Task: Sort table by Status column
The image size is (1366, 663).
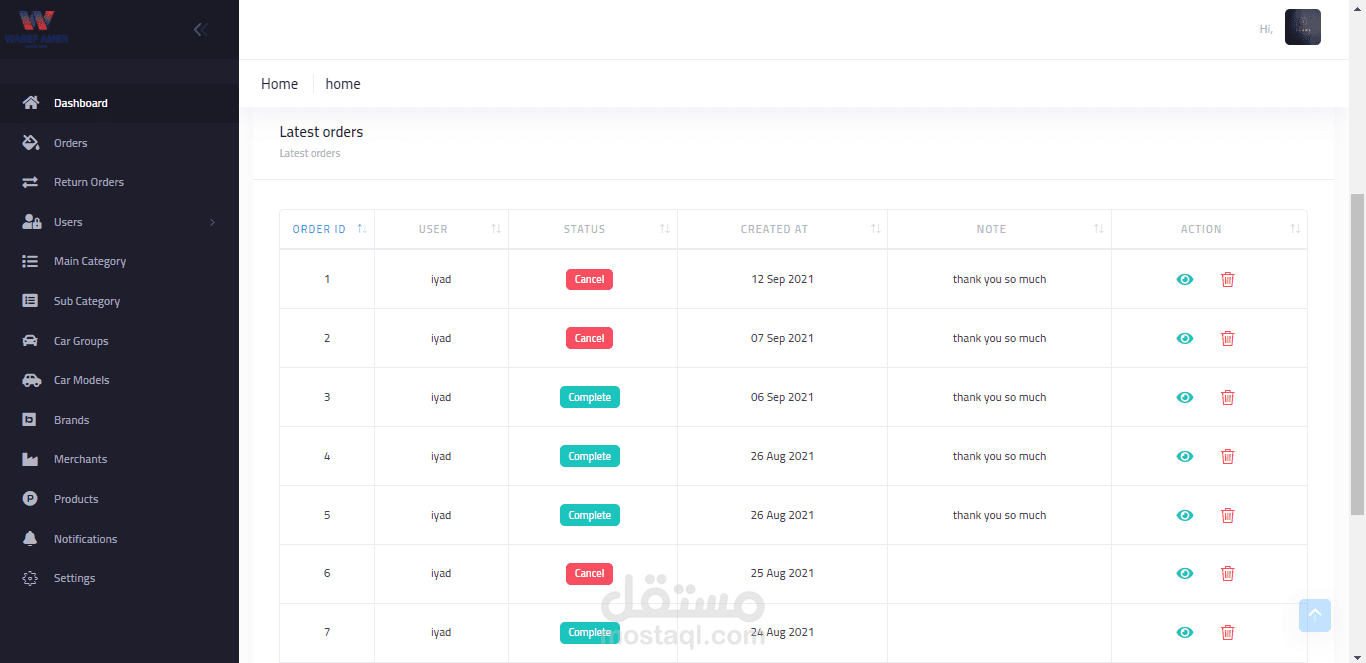Action: (593, 229)
